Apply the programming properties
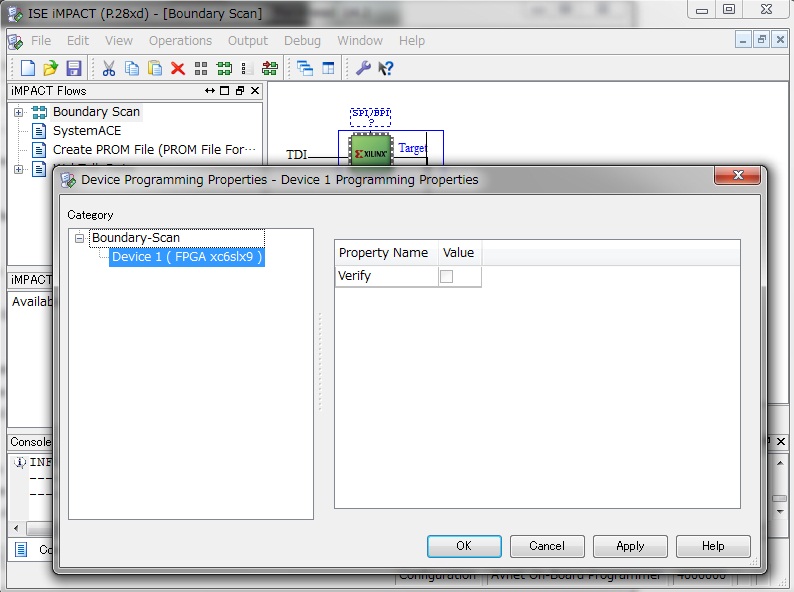This screenshot has width=794, height=592. click(x=630, y=546)
